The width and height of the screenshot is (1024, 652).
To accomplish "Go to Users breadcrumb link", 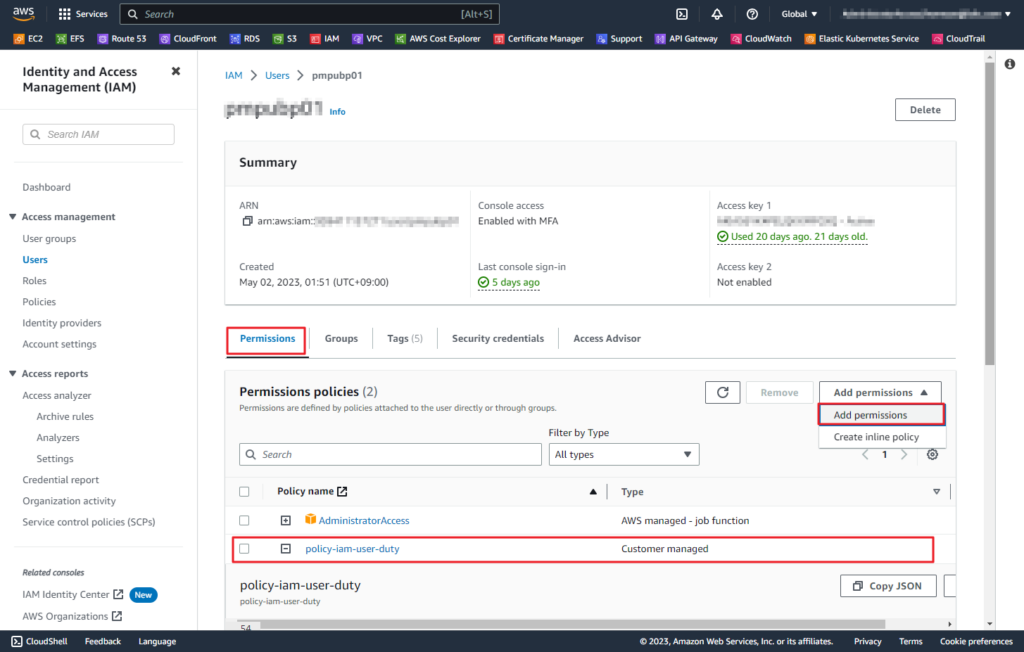I will coord(277,76).
